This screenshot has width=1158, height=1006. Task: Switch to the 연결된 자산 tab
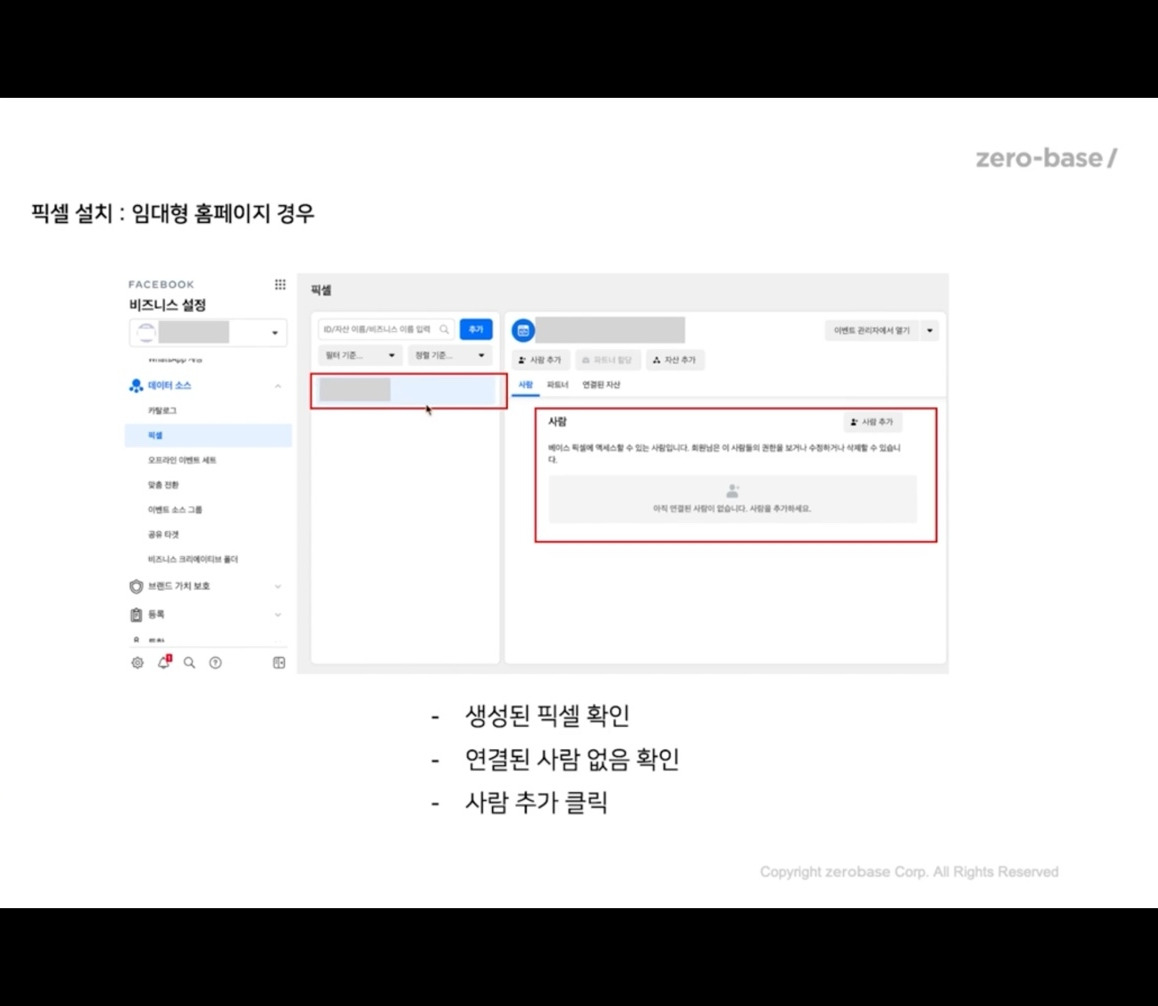coord(601,385)
